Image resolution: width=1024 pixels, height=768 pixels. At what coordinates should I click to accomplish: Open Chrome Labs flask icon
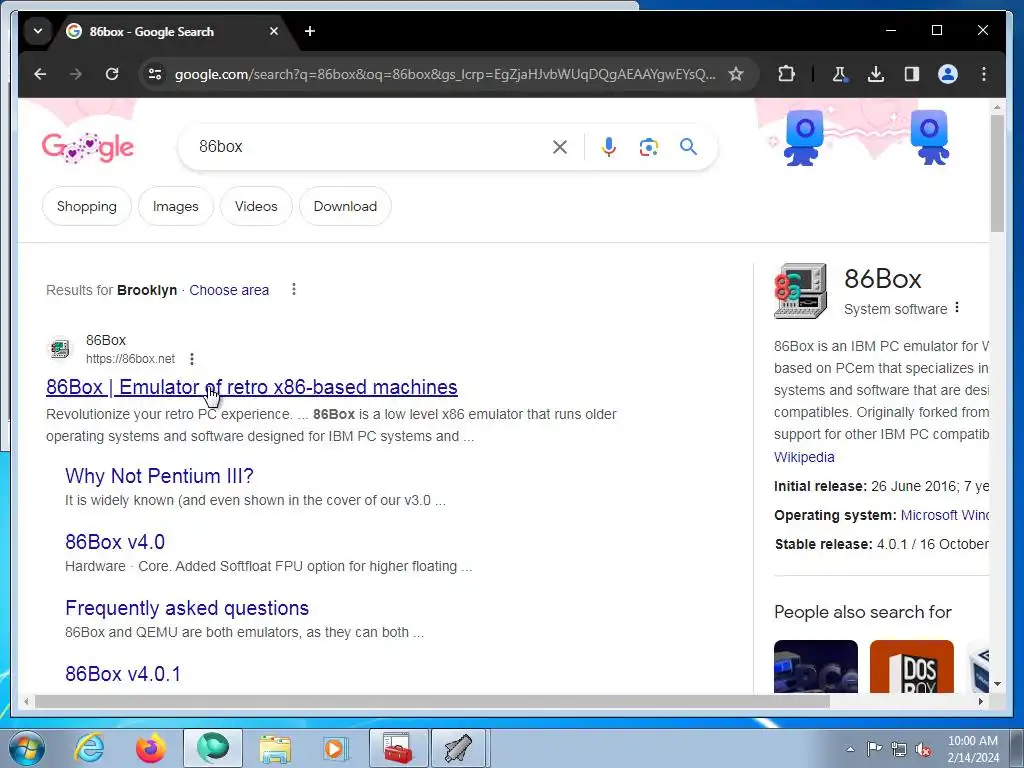[840, 74]
